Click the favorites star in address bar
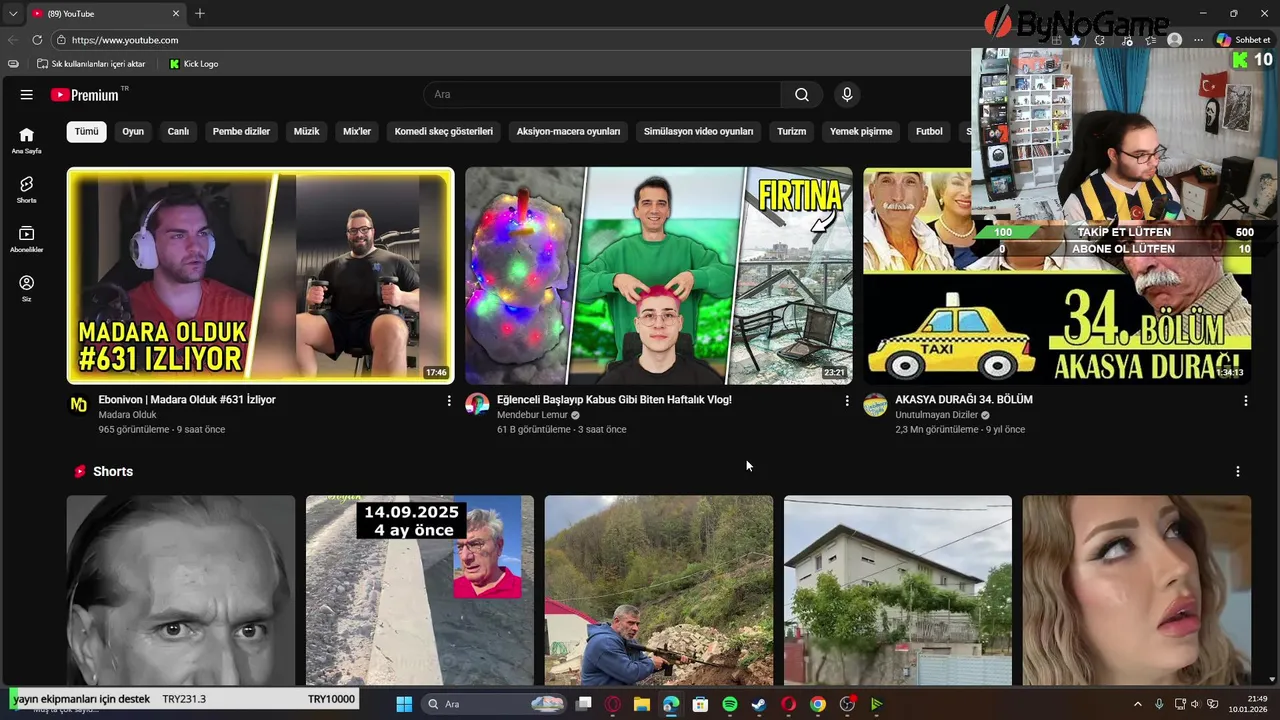The width and height of the screenshot is (1280, 720). tap(1075, 40)
